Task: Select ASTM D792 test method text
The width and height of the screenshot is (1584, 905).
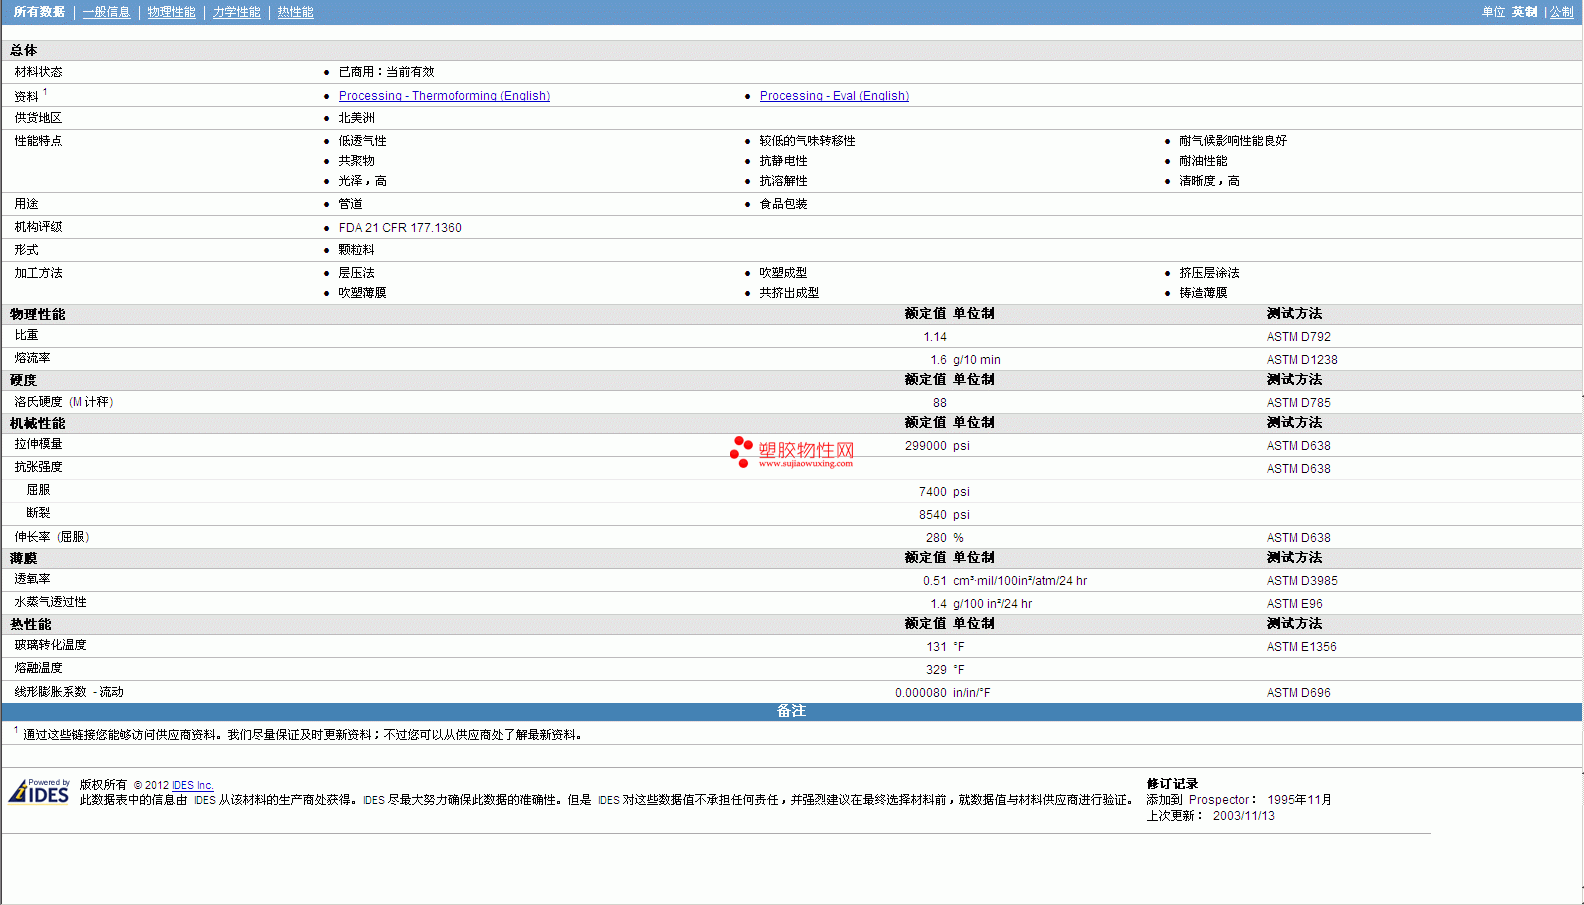Action: click(1298, 337)
